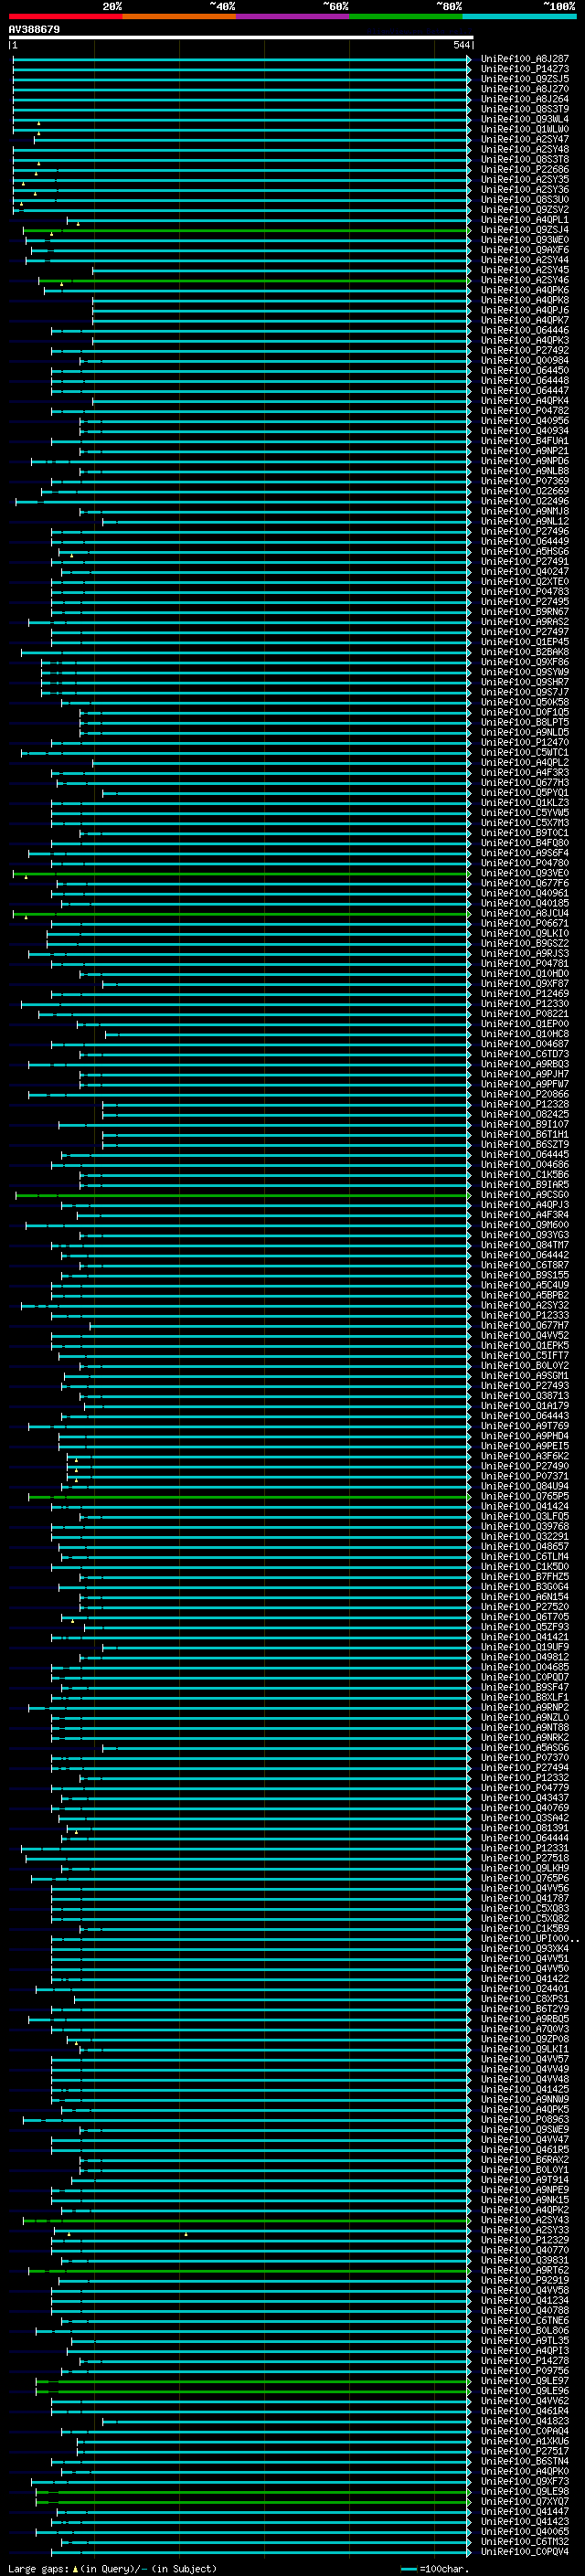
Task: Click the red ~20% identity legend bar
Action: (x=65, y=16)
